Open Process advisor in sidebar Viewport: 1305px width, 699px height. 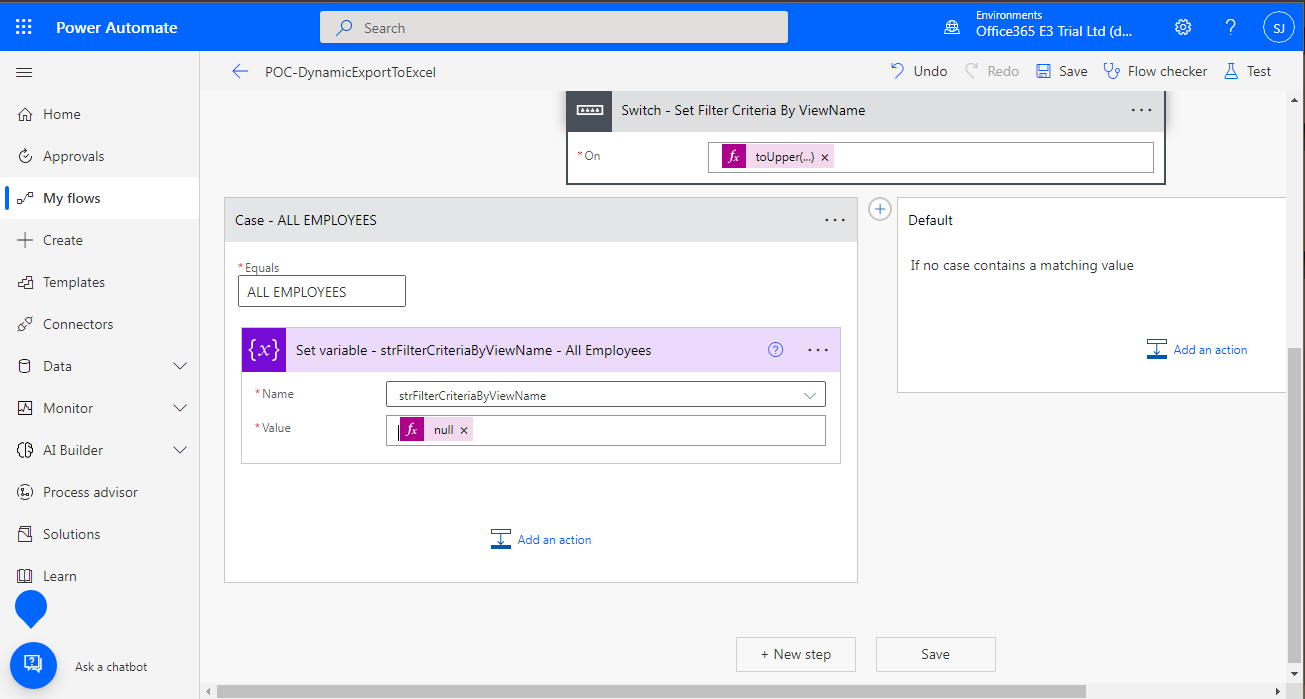tap(100, 492)
